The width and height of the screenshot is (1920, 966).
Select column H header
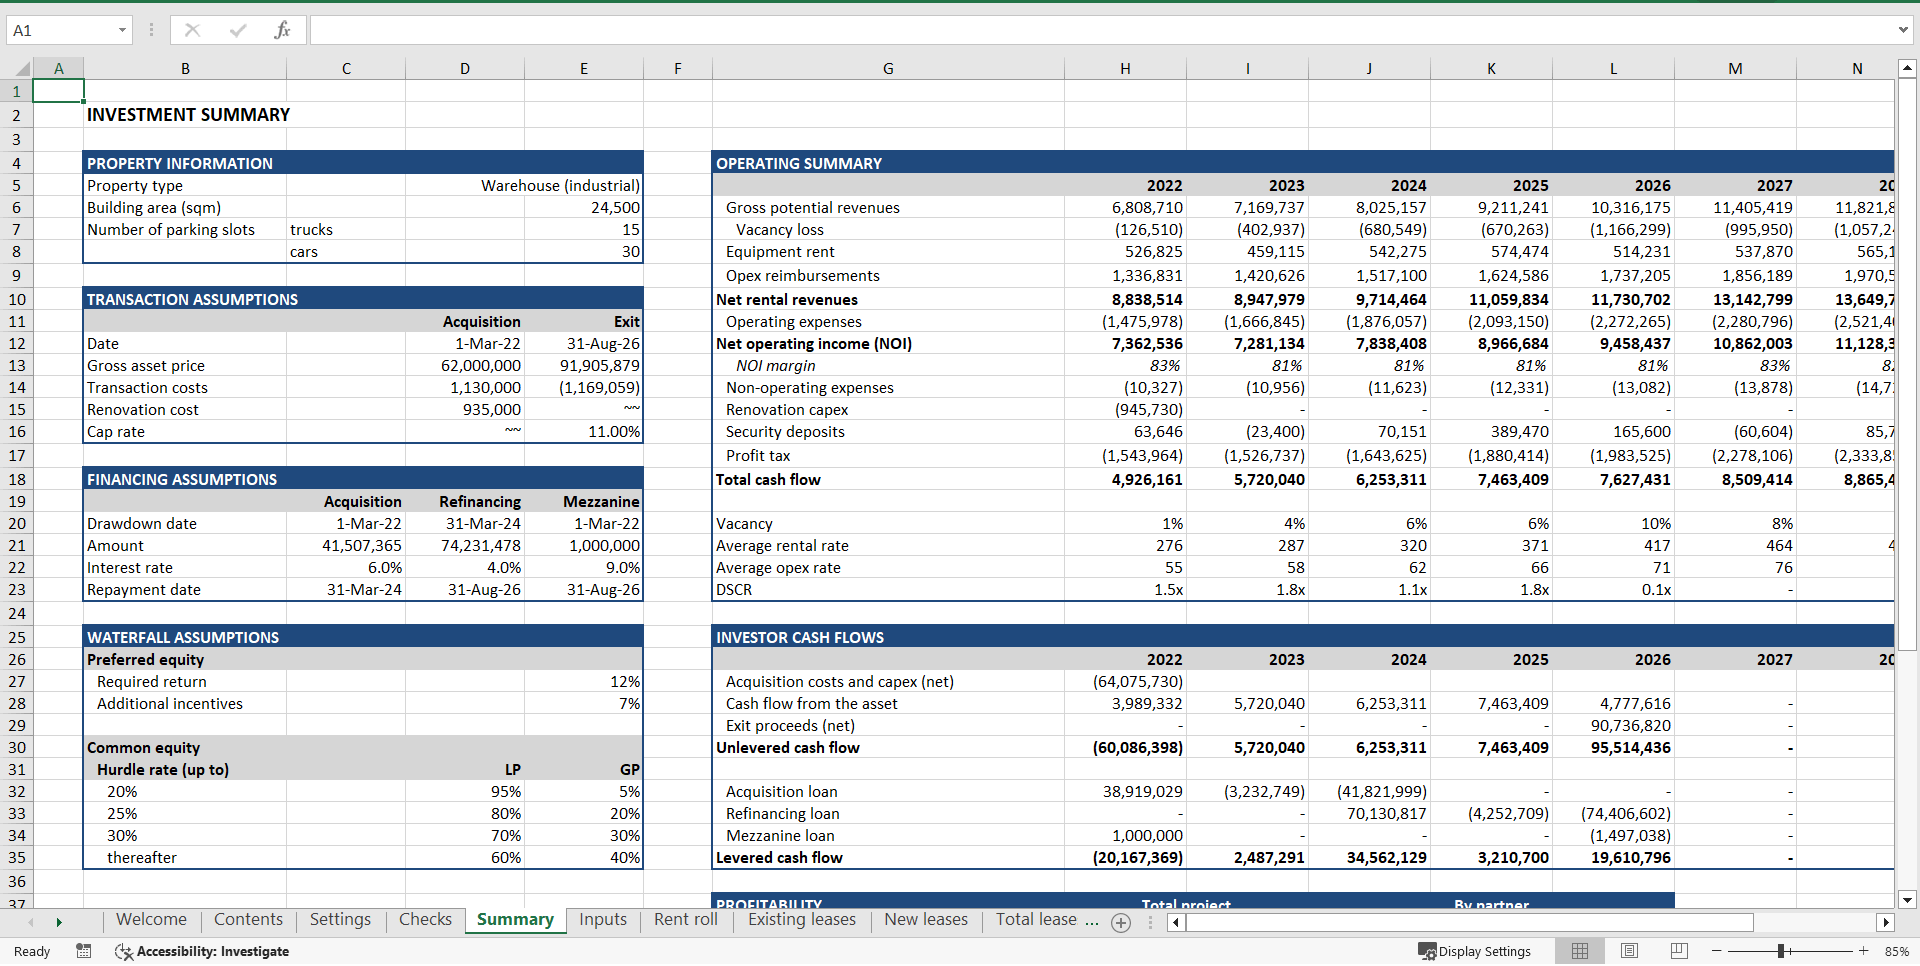1125,69
